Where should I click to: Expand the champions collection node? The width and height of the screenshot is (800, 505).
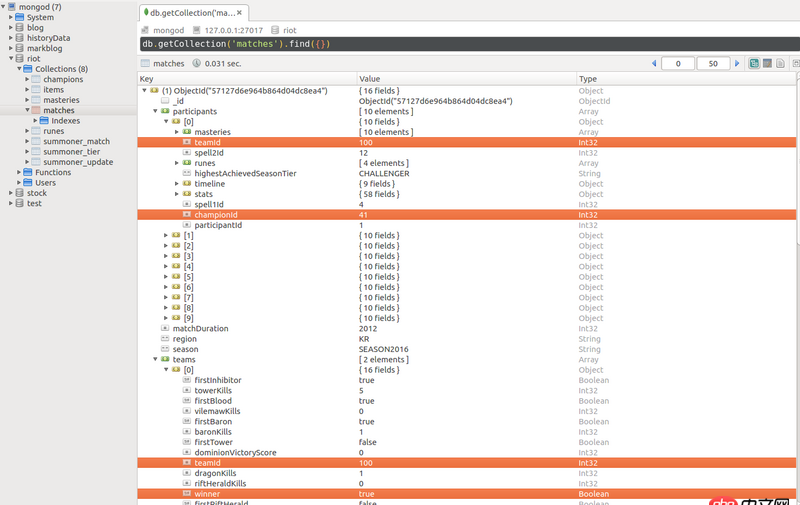[x=25, y=79]
